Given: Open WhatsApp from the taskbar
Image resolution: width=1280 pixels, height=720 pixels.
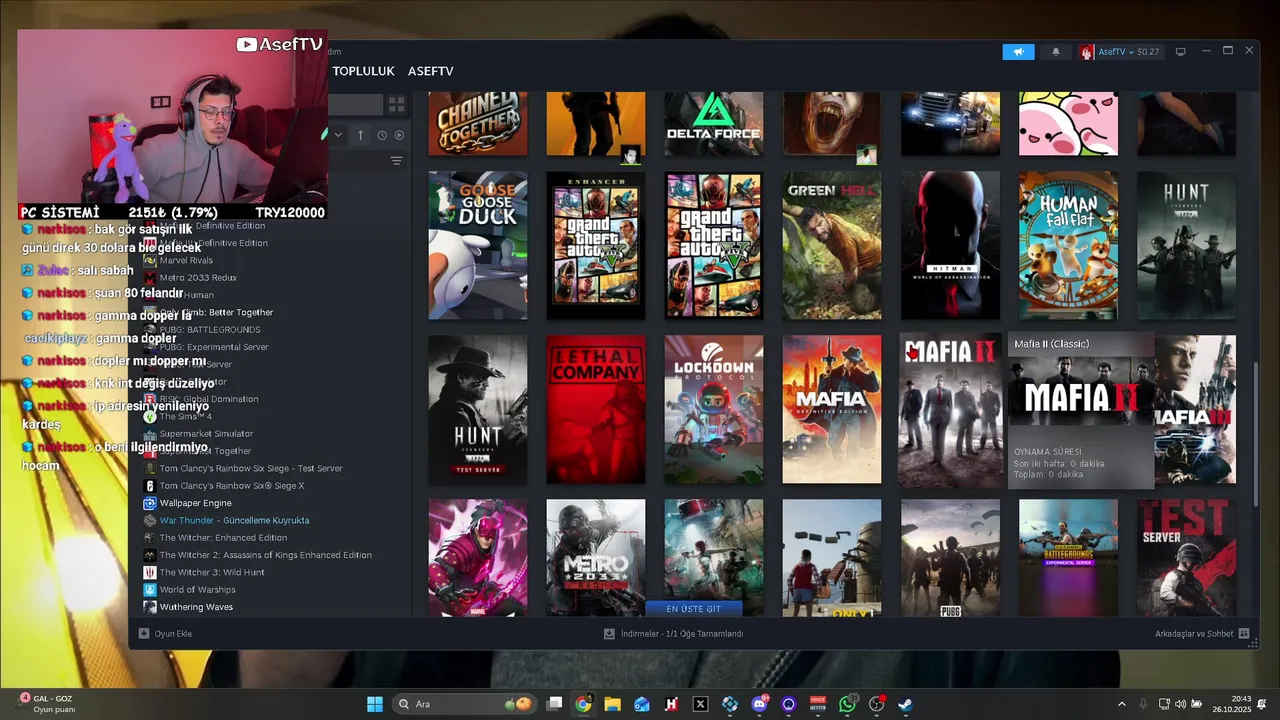Looking at the screenshot, I should pyautogui.click(x=847, y=704).
